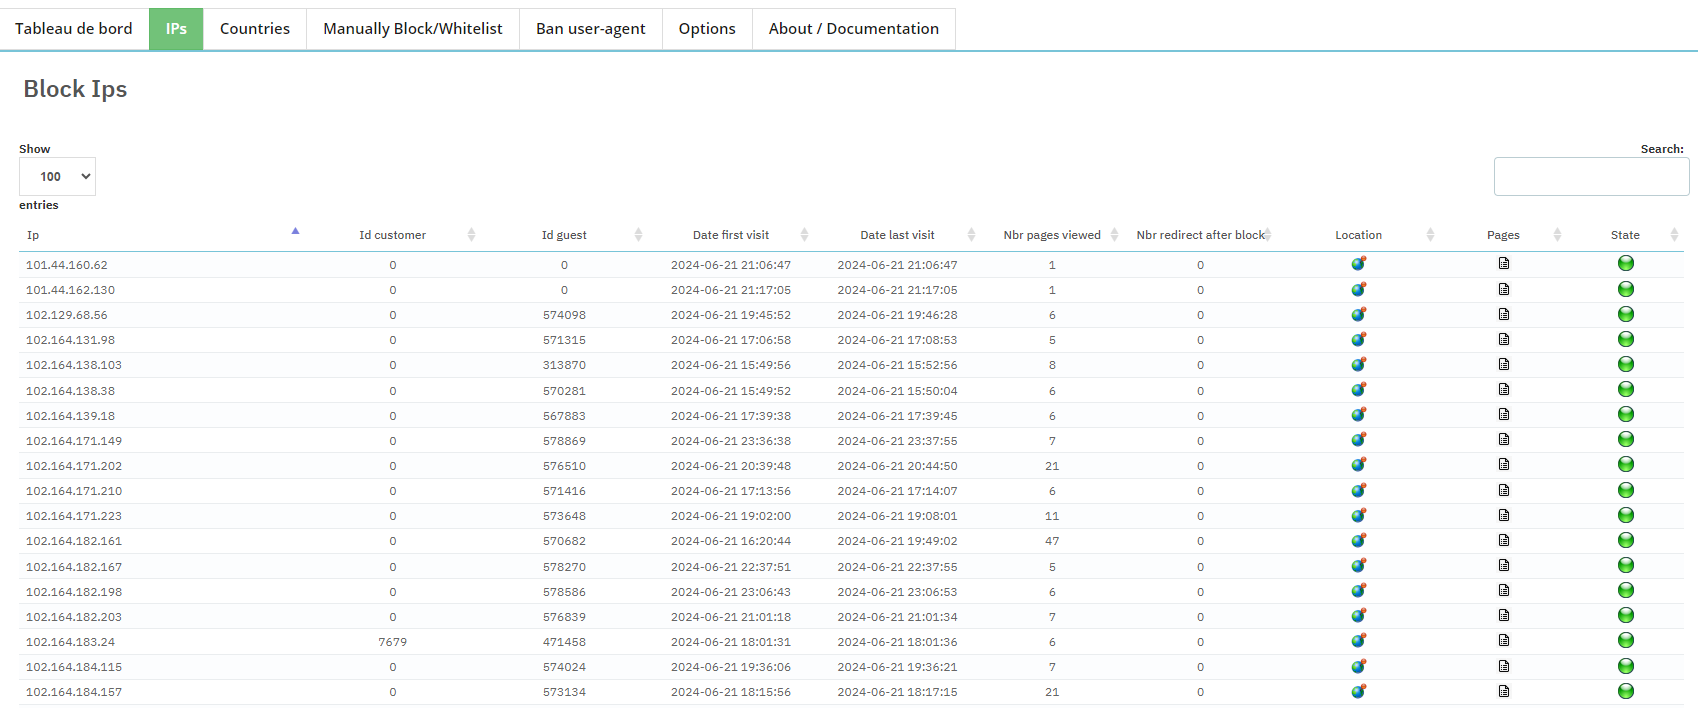The image size is (1698, 708).
Task: Open location globe for IP 102.164.171.223
Action: click(1358, 515)
